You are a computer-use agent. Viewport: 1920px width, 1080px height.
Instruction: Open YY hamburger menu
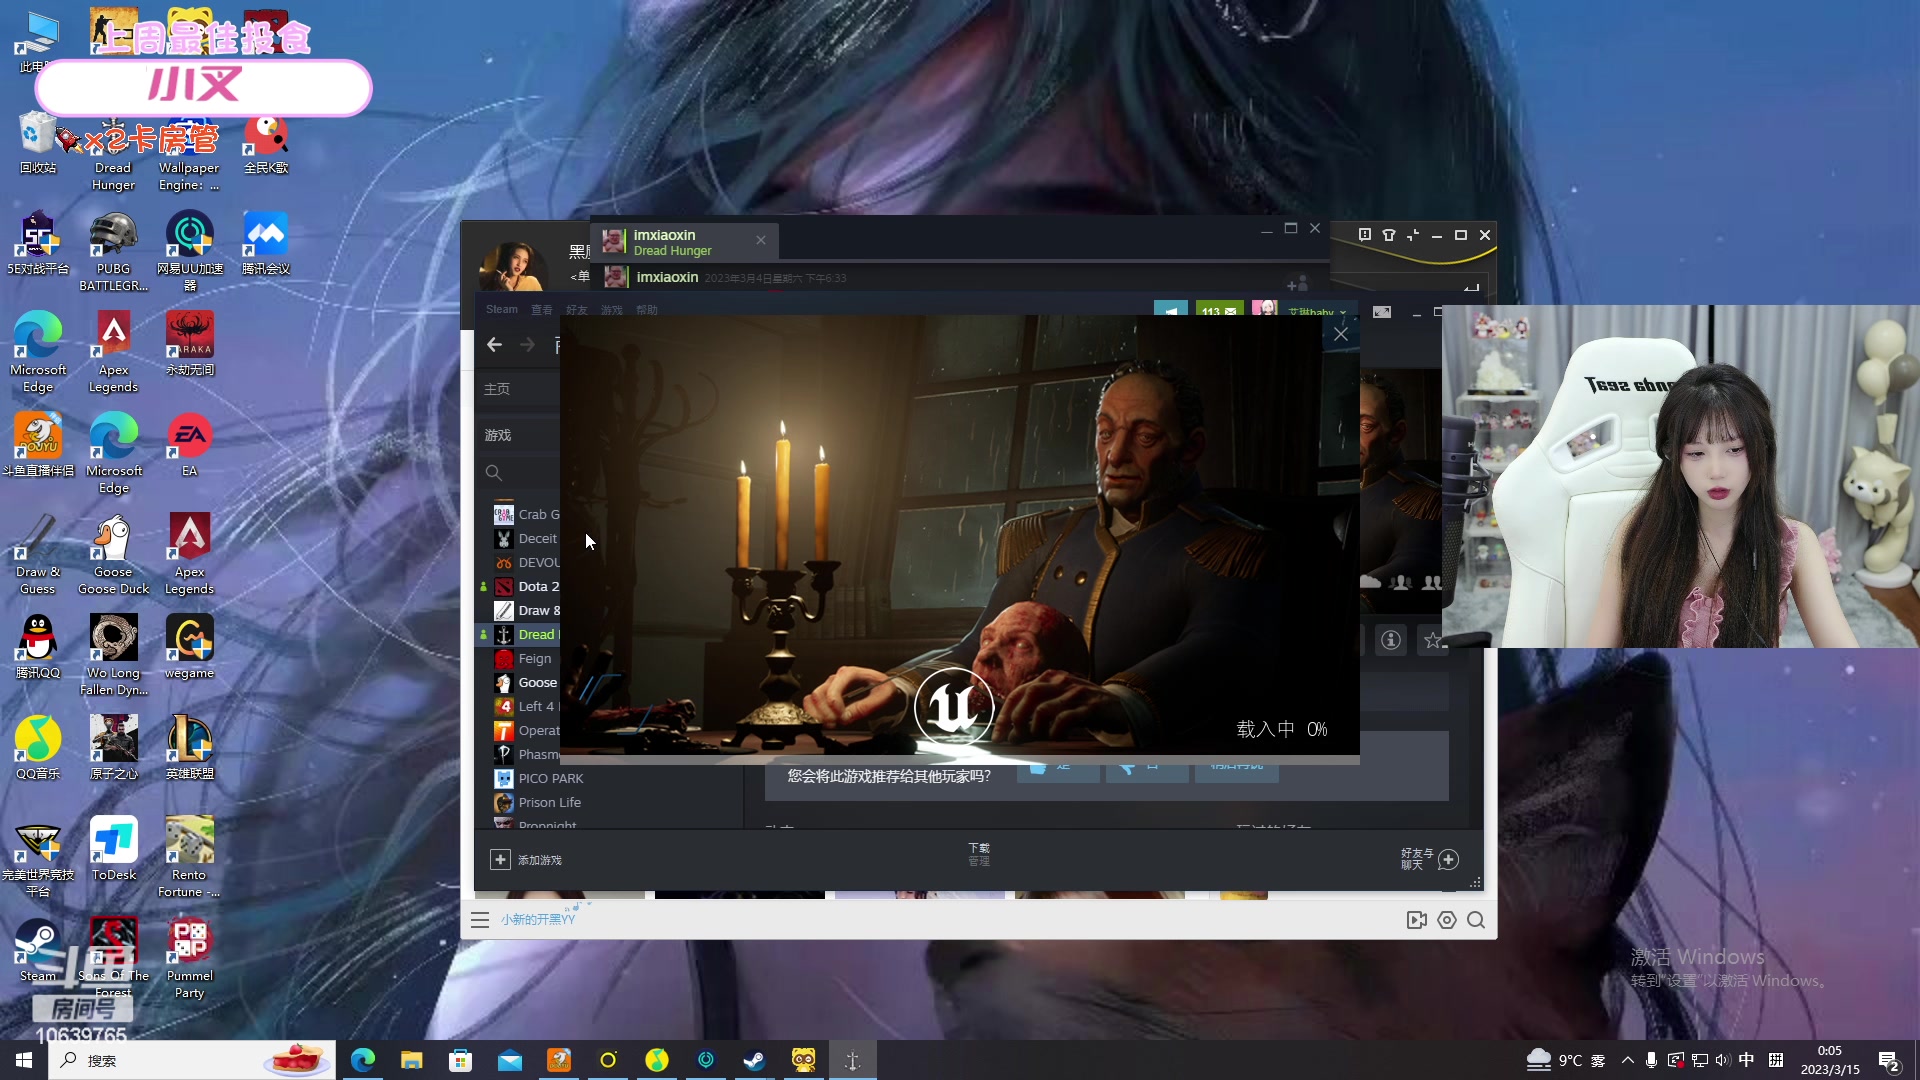point(480,920)
